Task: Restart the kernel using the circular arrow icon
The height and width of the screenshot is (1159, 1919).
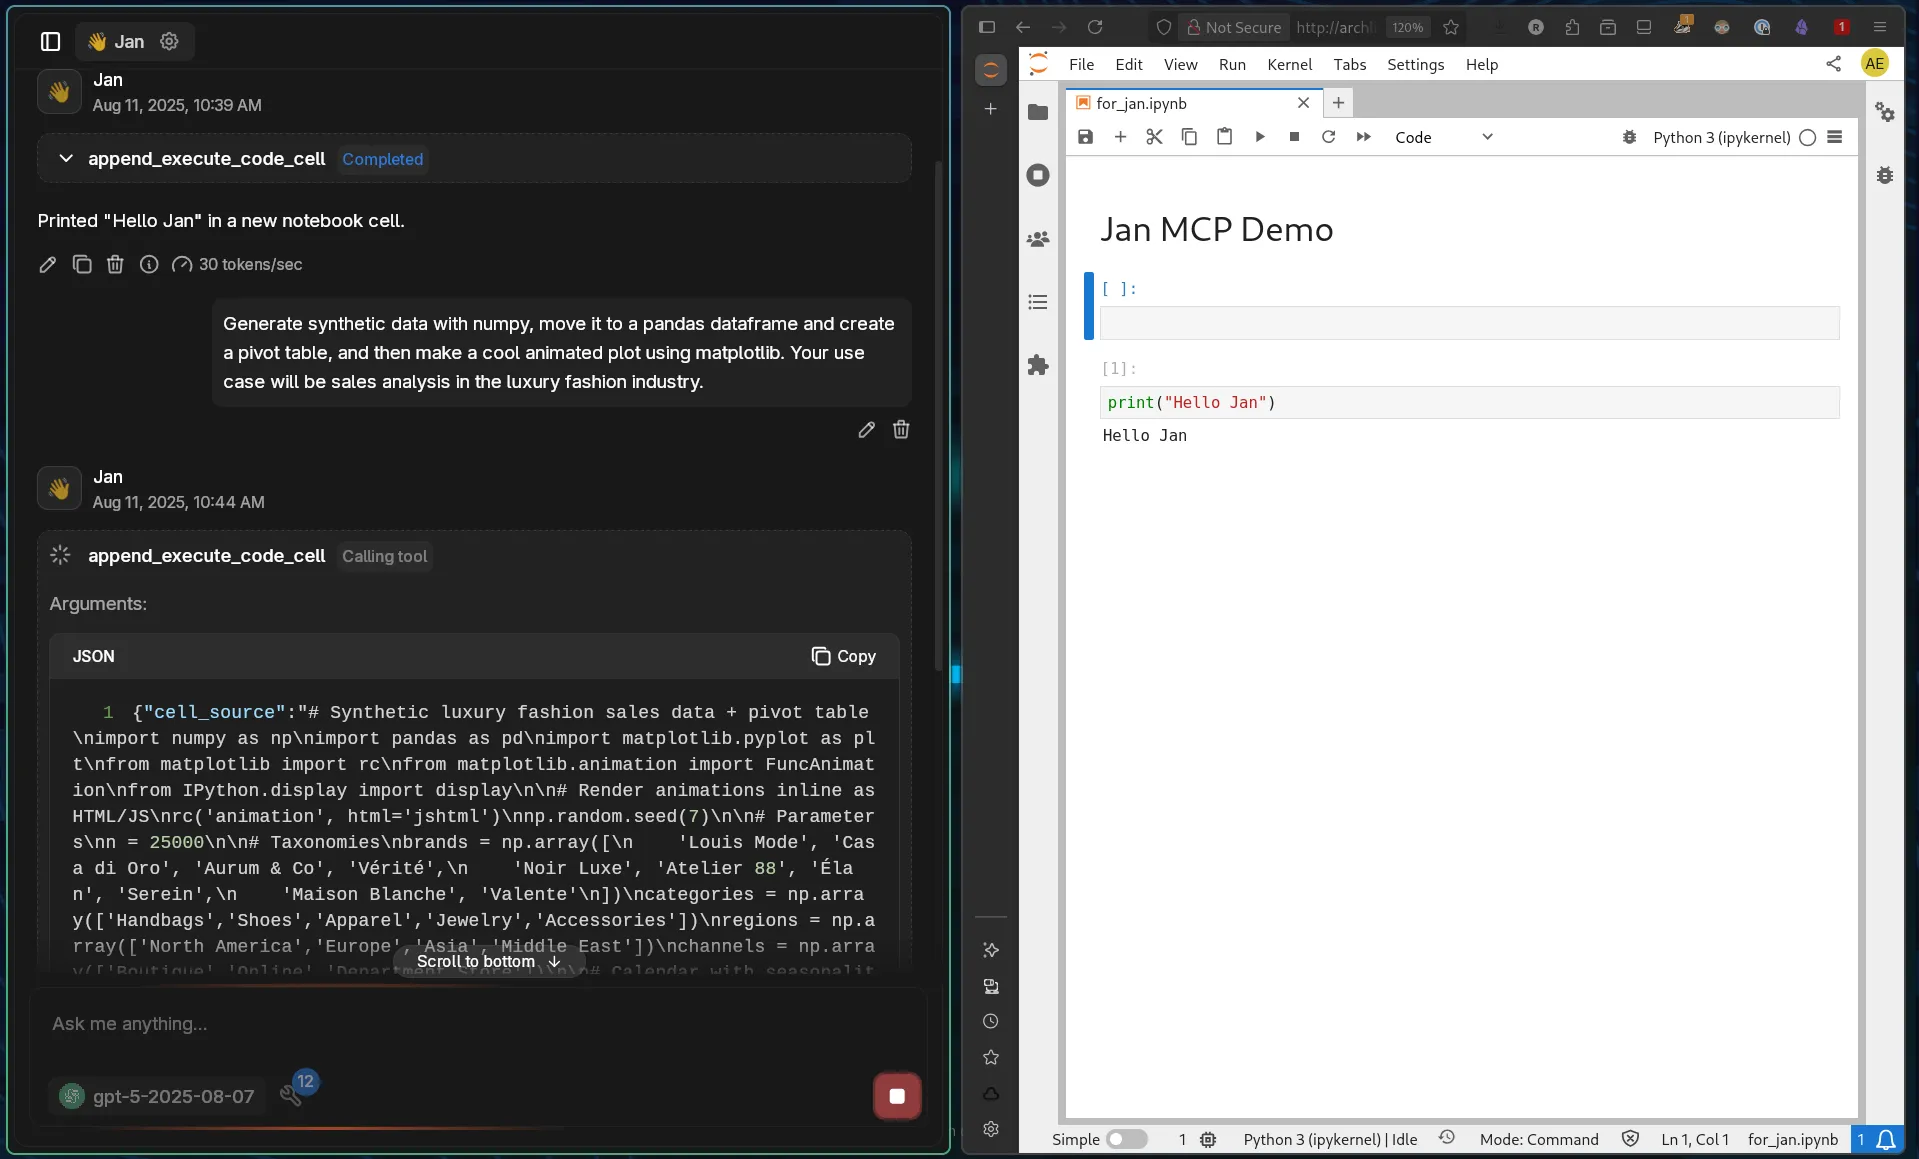Action: (1328, 137)
